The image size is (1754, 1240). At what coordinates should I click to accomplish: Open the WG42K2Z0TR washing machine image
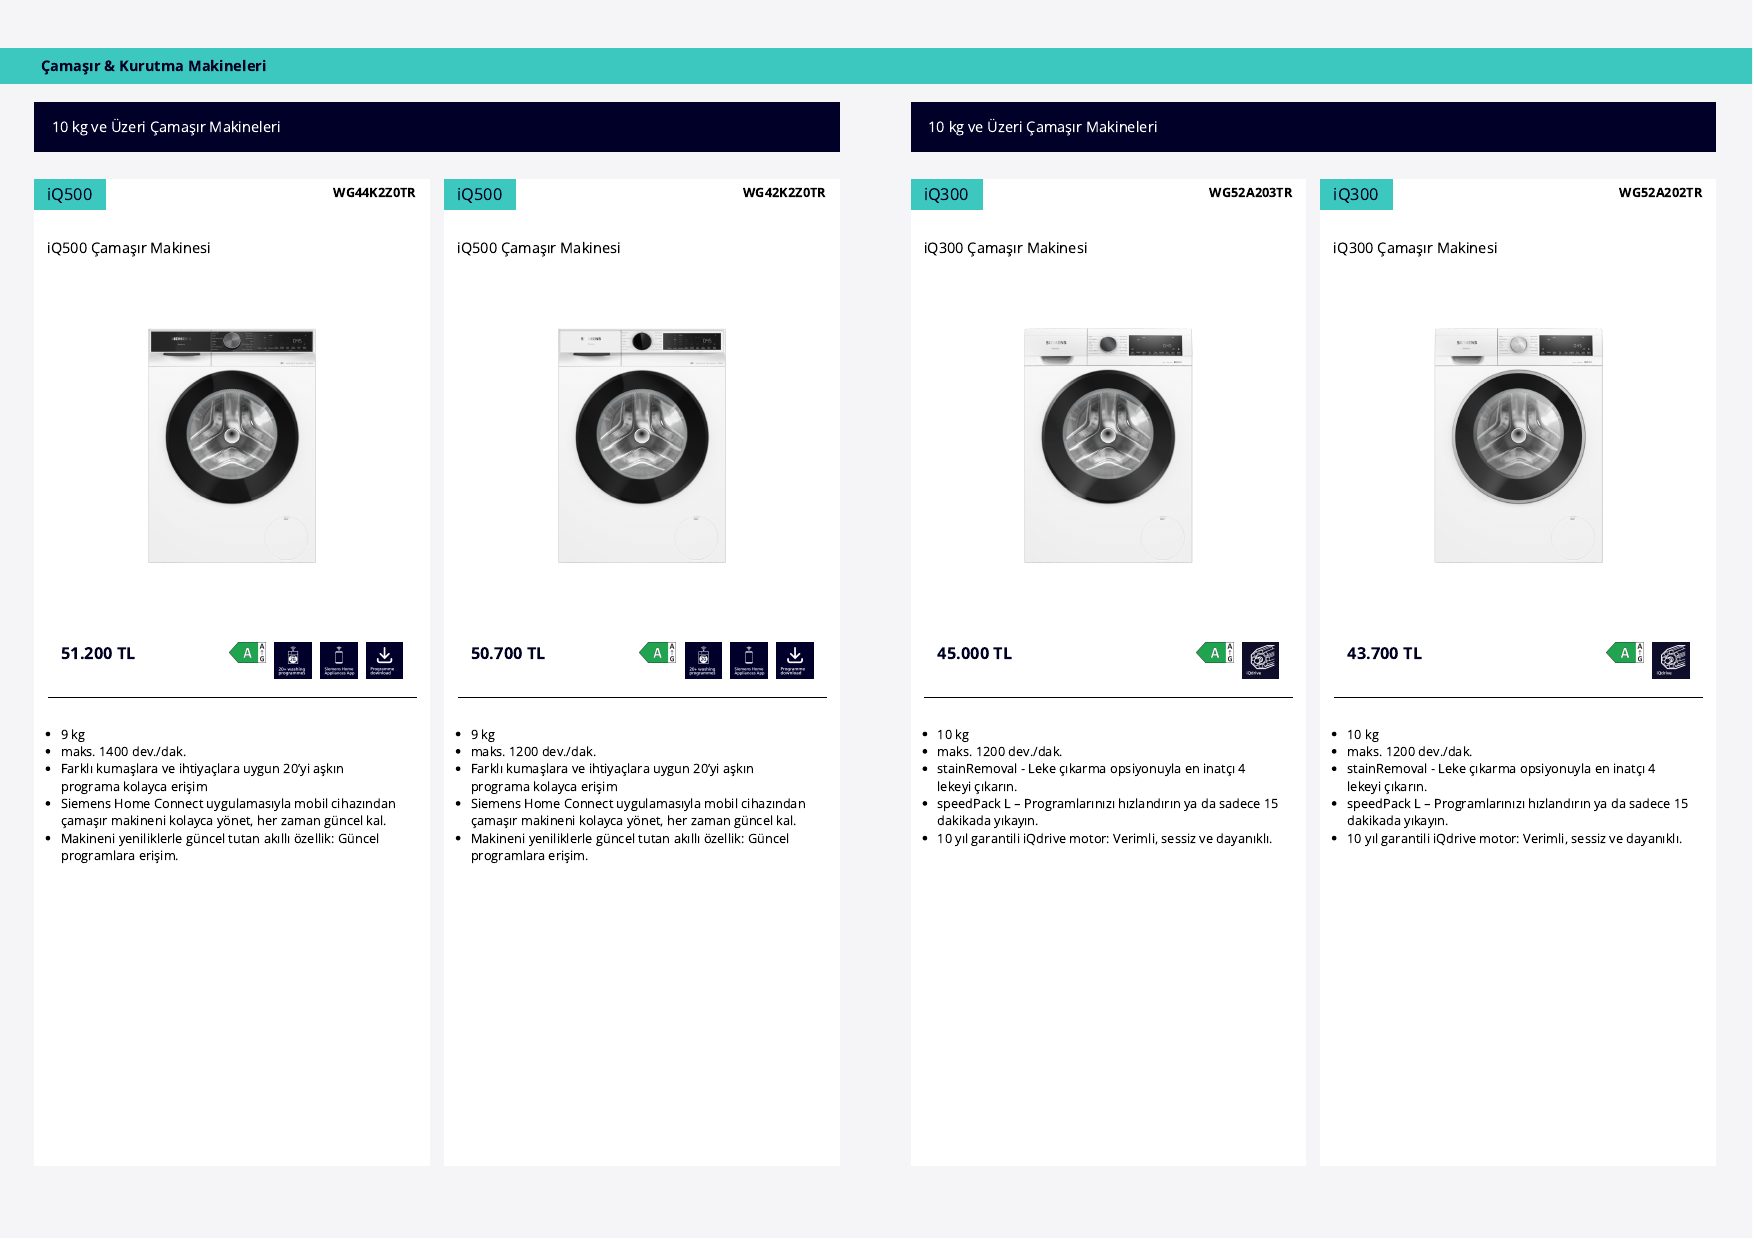642,445
